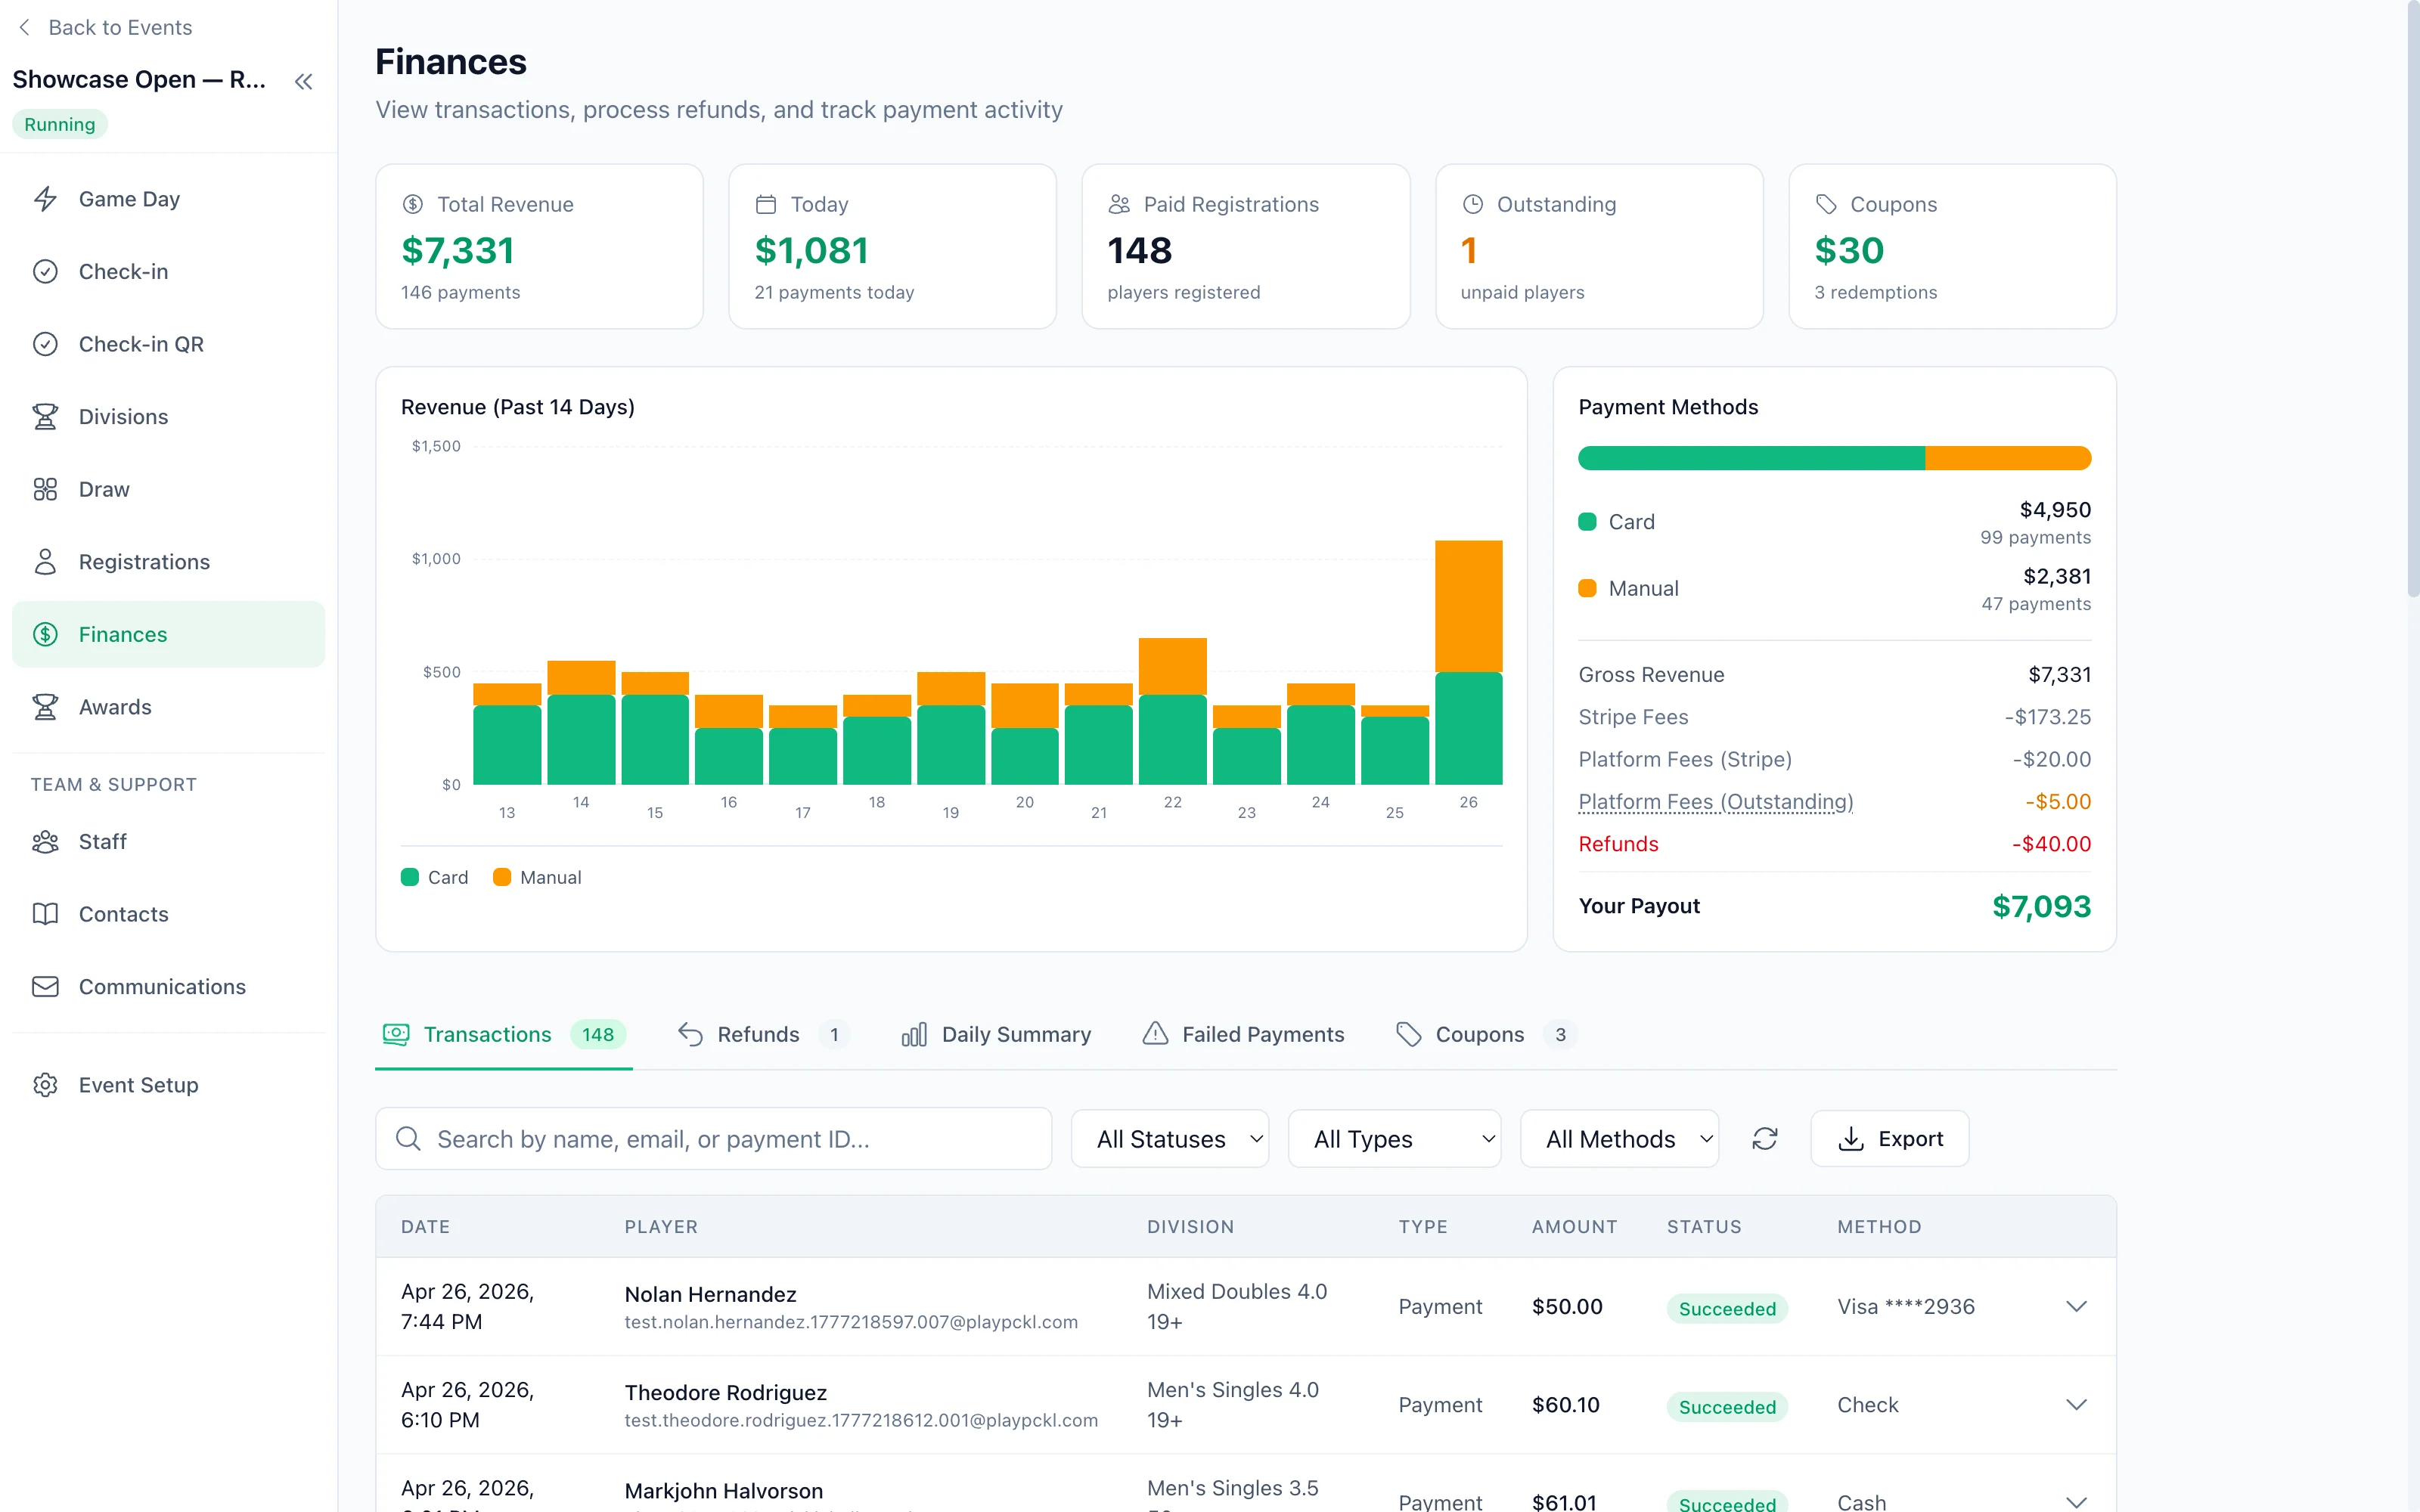Click the green Card swatch in chart legend
The image size is (2420, 1512).
point(410,877)
